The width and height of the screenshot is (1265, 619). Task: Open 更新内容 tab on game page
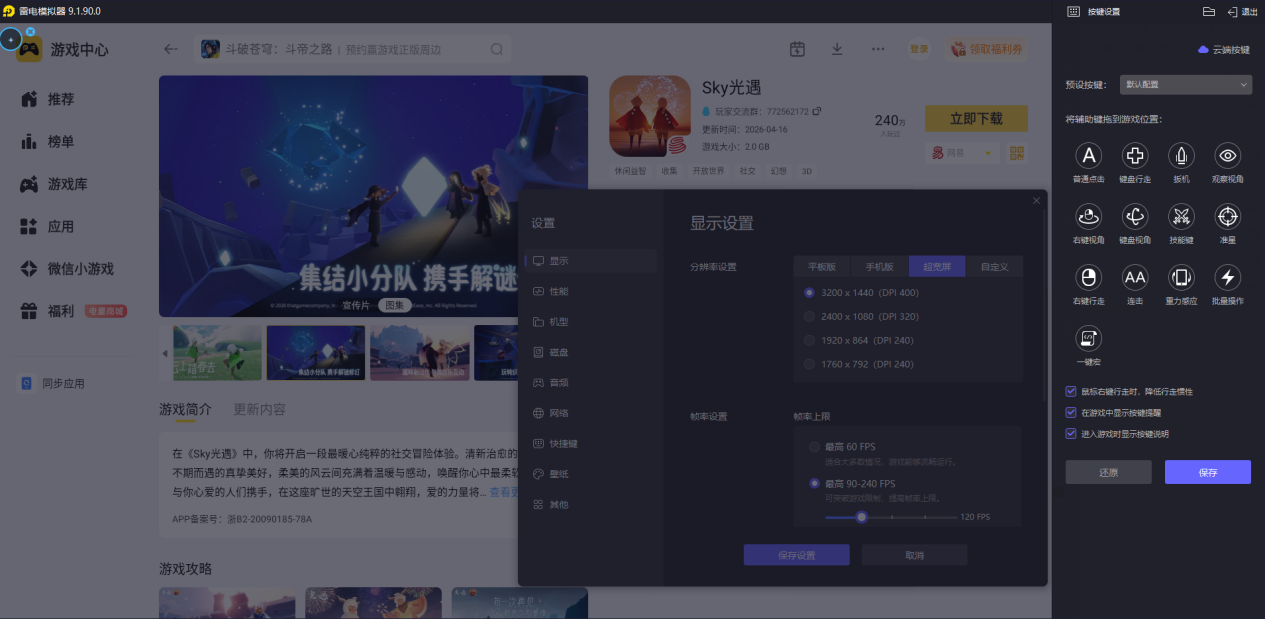coord(259,409)
